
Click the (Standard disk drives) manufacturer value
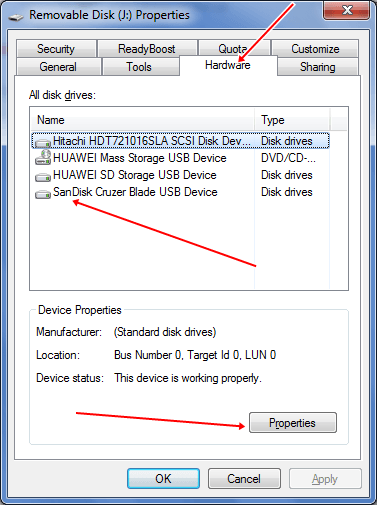click(165, 332)
